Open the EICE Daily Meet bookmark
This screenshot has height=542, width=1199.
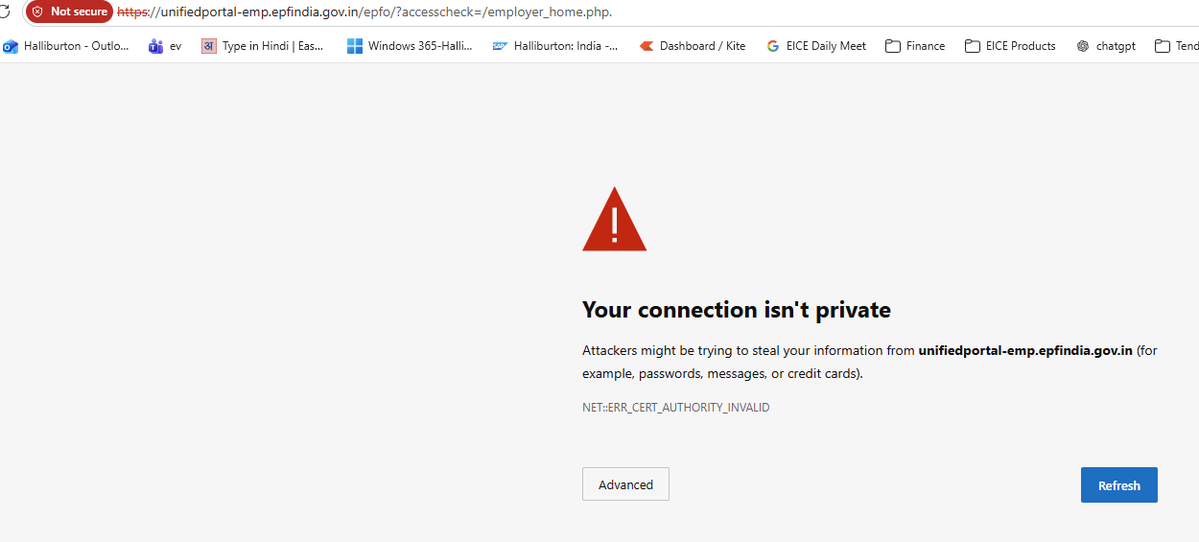pyautogui.click(x=816, y=46)
